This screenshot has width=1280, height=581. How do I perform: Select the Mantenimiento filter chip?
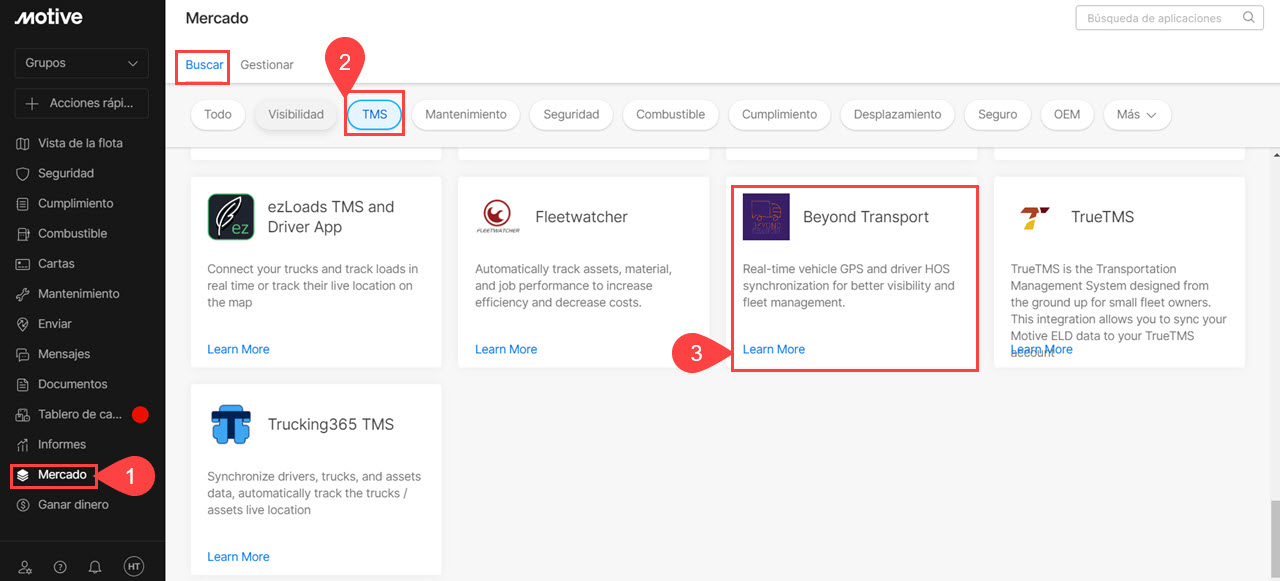tap(465, 114)
